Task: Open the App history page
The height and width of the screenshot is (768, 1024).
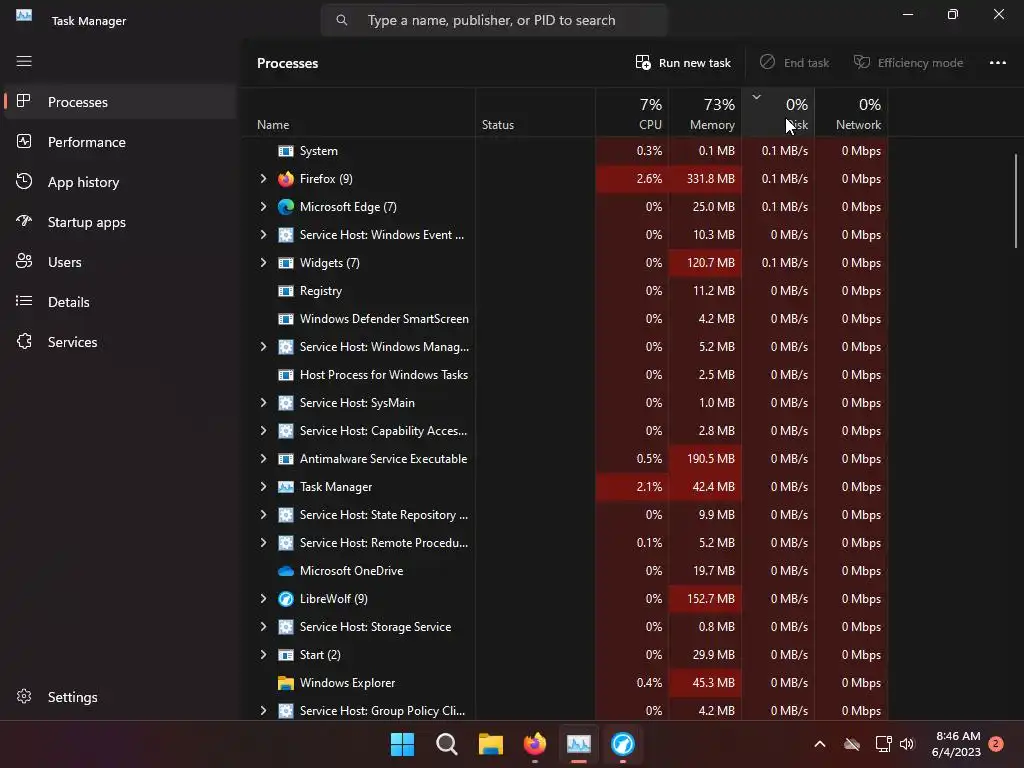Action: 120,182
